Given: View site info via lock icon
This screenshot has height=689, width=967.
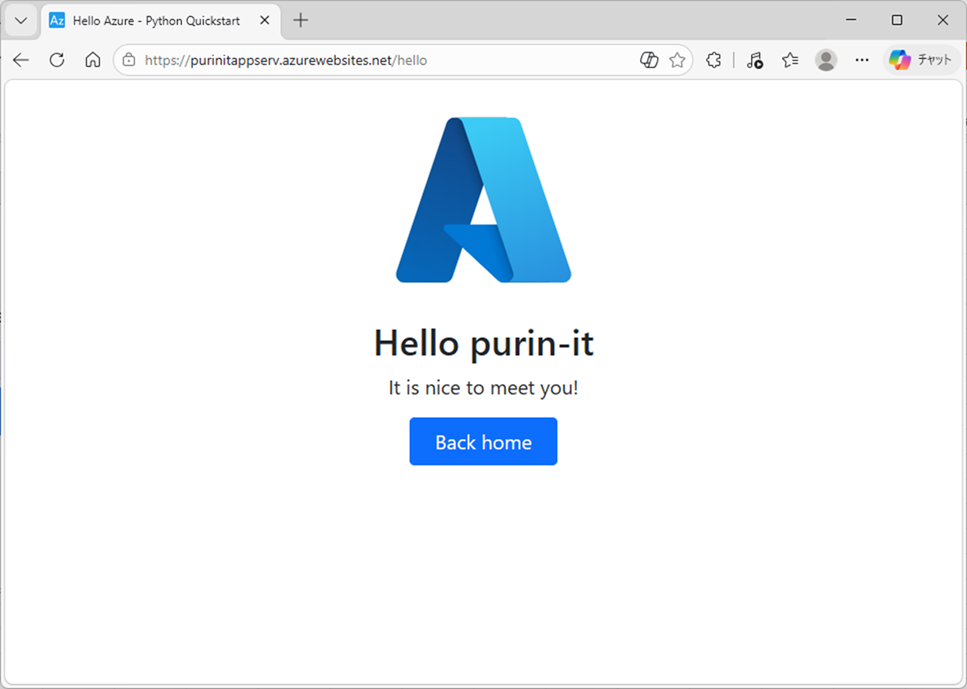Looking at the screenshot, I should [129, 60].
